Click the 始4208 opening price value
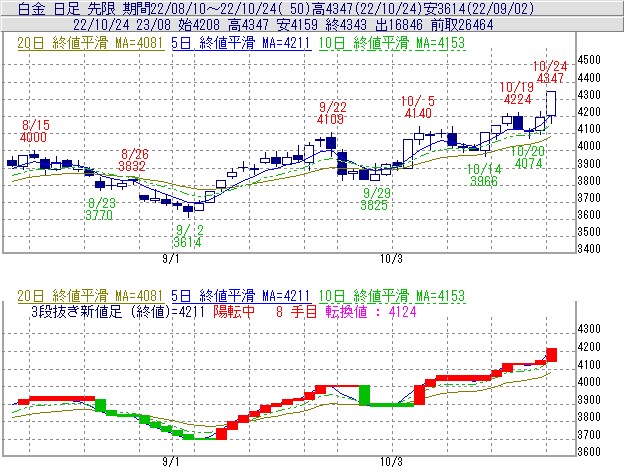 point(199,25)
